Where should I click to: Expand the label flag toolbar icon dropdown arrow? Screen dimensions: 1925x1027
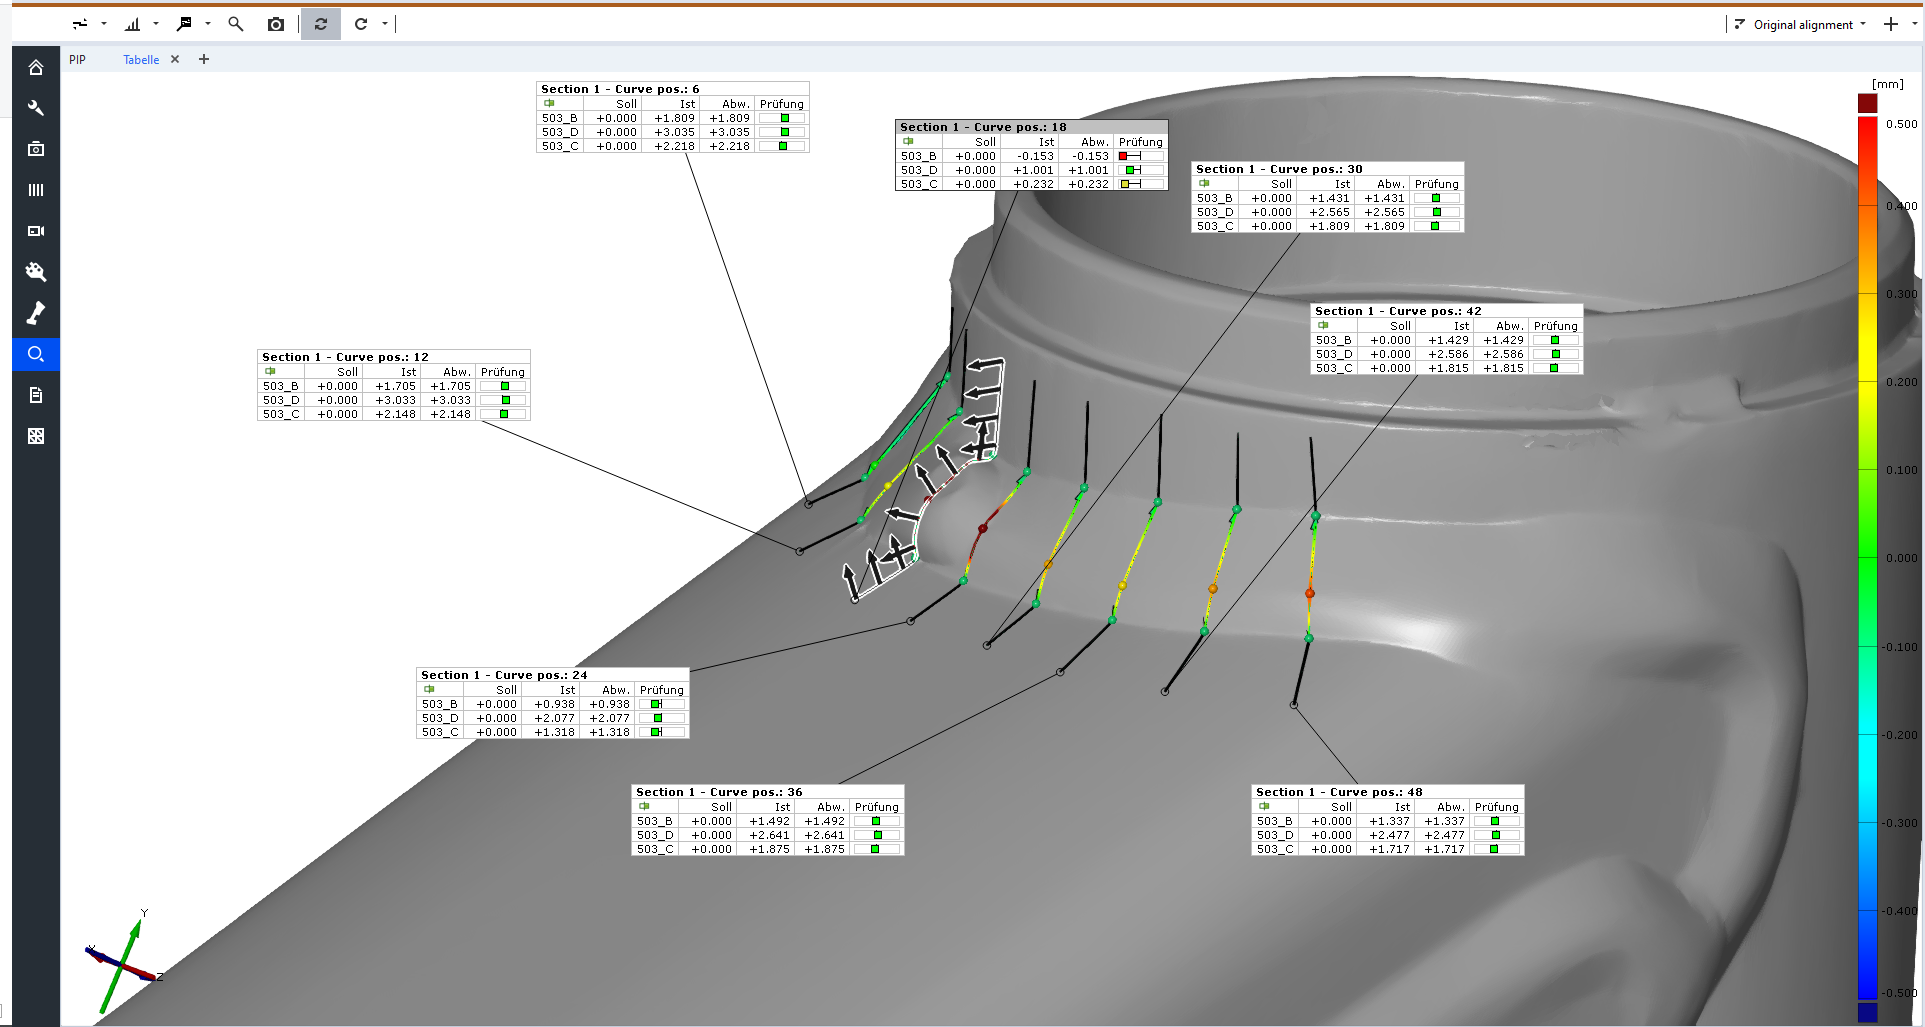(207, 24)
